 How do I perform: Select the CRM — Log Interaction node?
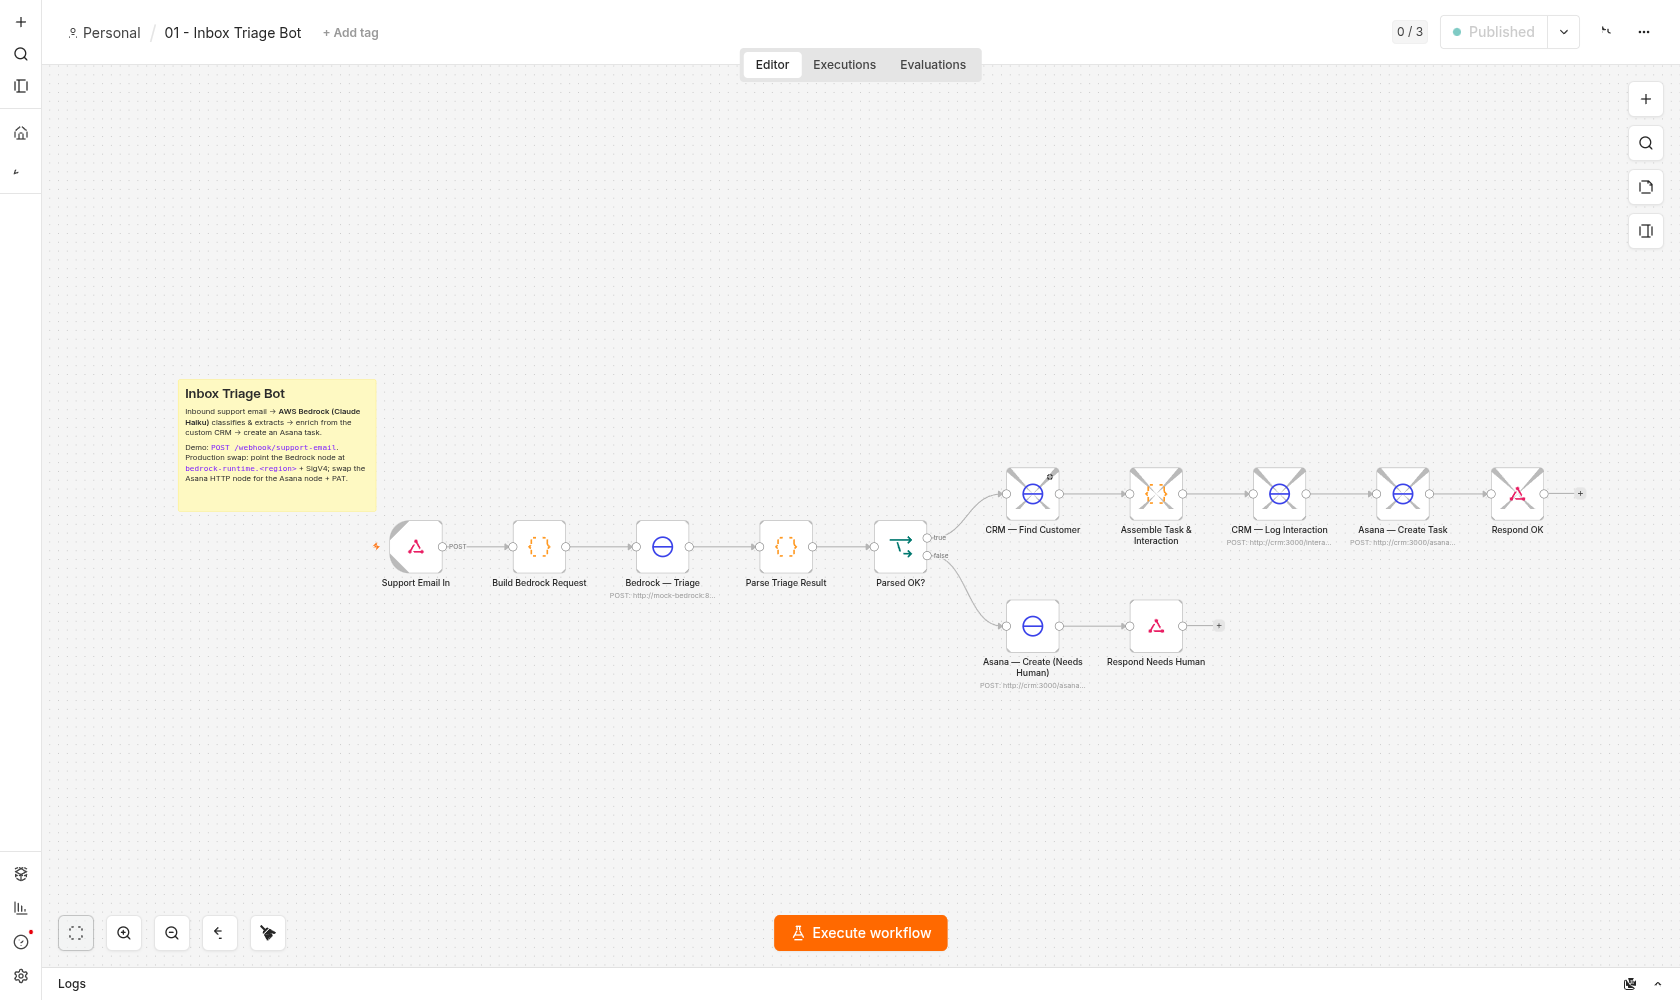(1280, 494)
